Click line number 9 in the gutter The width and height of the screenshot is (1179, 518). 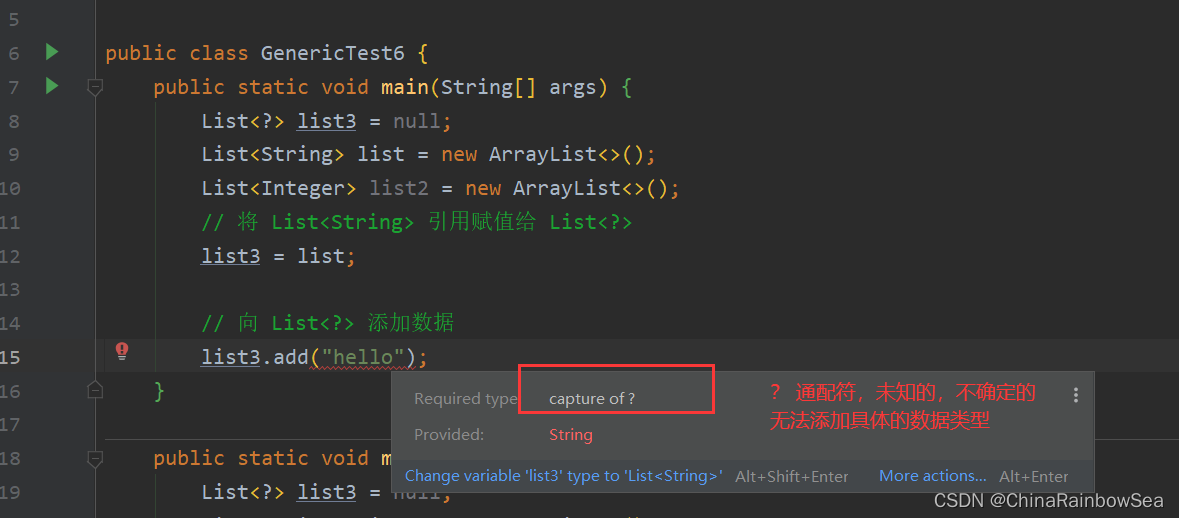tap(14, 155)
